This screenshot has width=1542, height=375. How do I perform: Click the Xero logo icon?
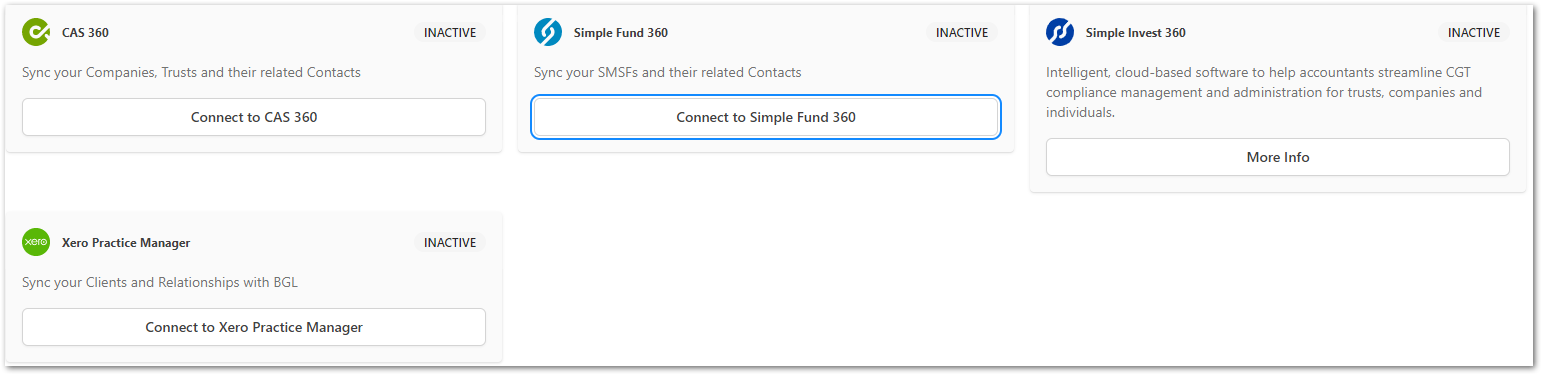tap(36, 242)
